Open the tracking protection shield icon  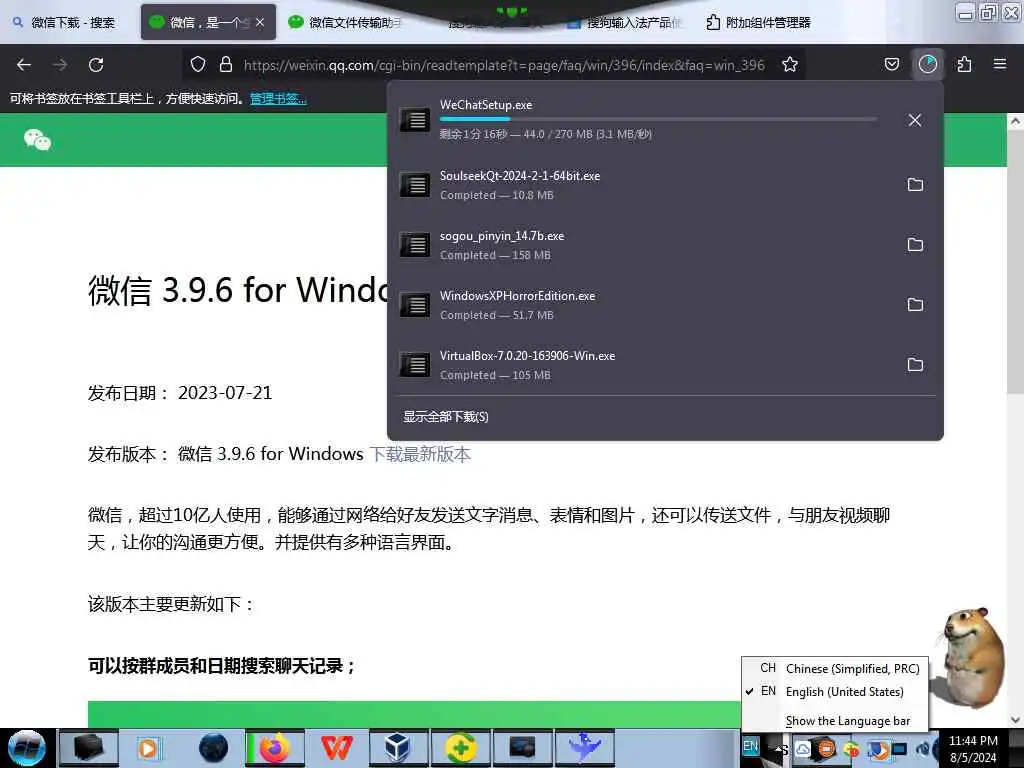198,64
